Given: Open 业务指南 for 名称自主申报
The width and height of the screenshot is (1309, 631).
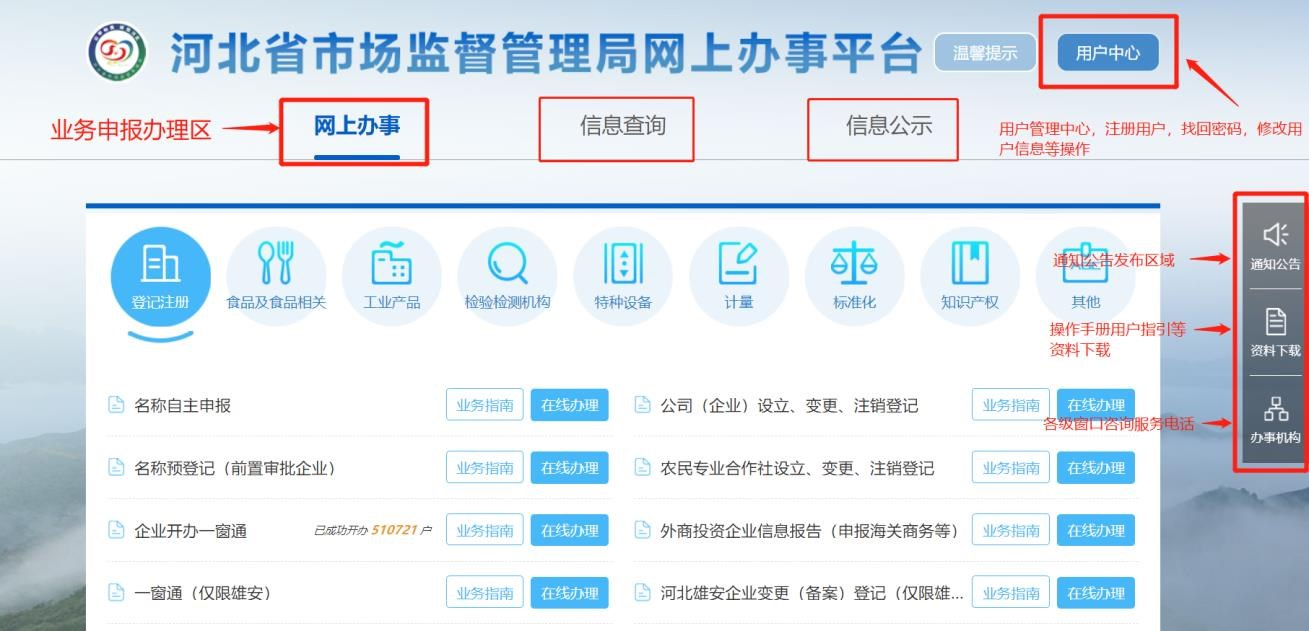Looking at the screenshot, I should pos(487,406).
